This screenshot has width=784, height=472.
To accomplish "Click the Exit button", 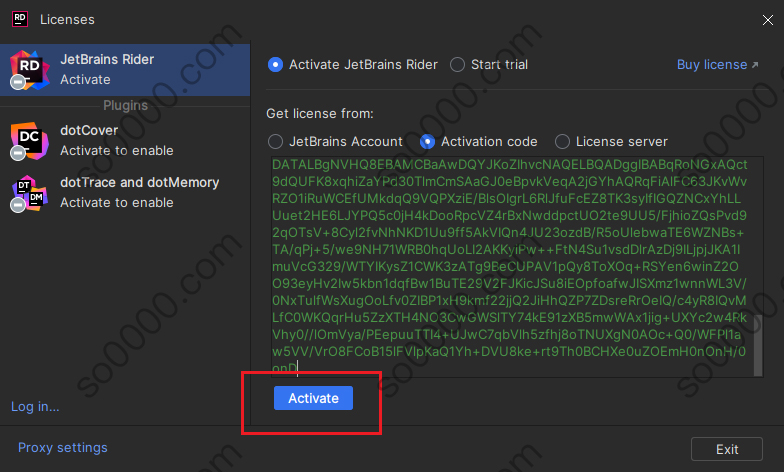I will click(x=726, y=450).
